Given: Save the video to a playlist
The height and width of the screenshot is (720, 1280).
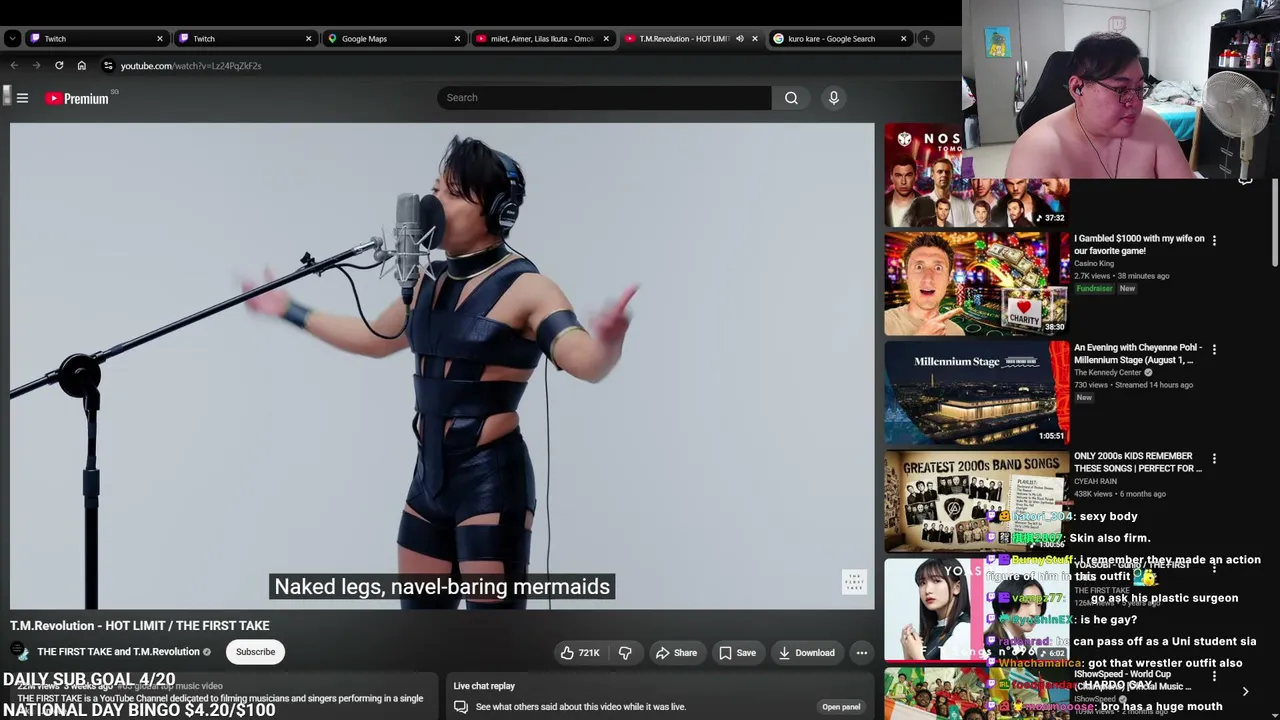Looking at the screenshot, I should point(737,653).
